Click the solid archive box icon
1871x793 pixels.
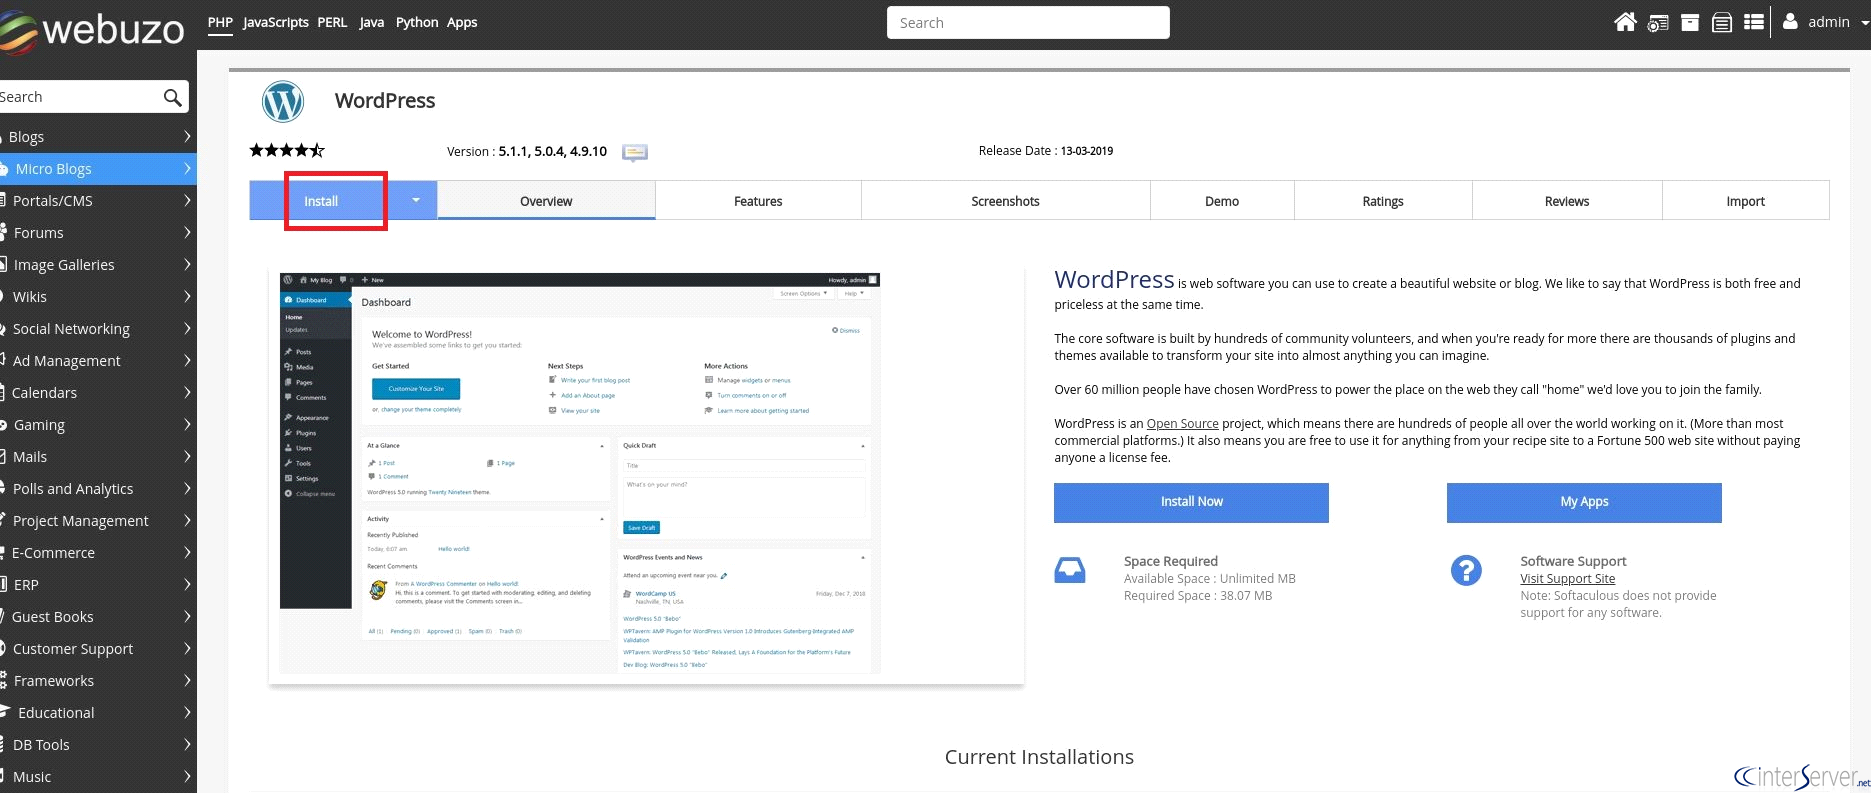(1690, 22)
